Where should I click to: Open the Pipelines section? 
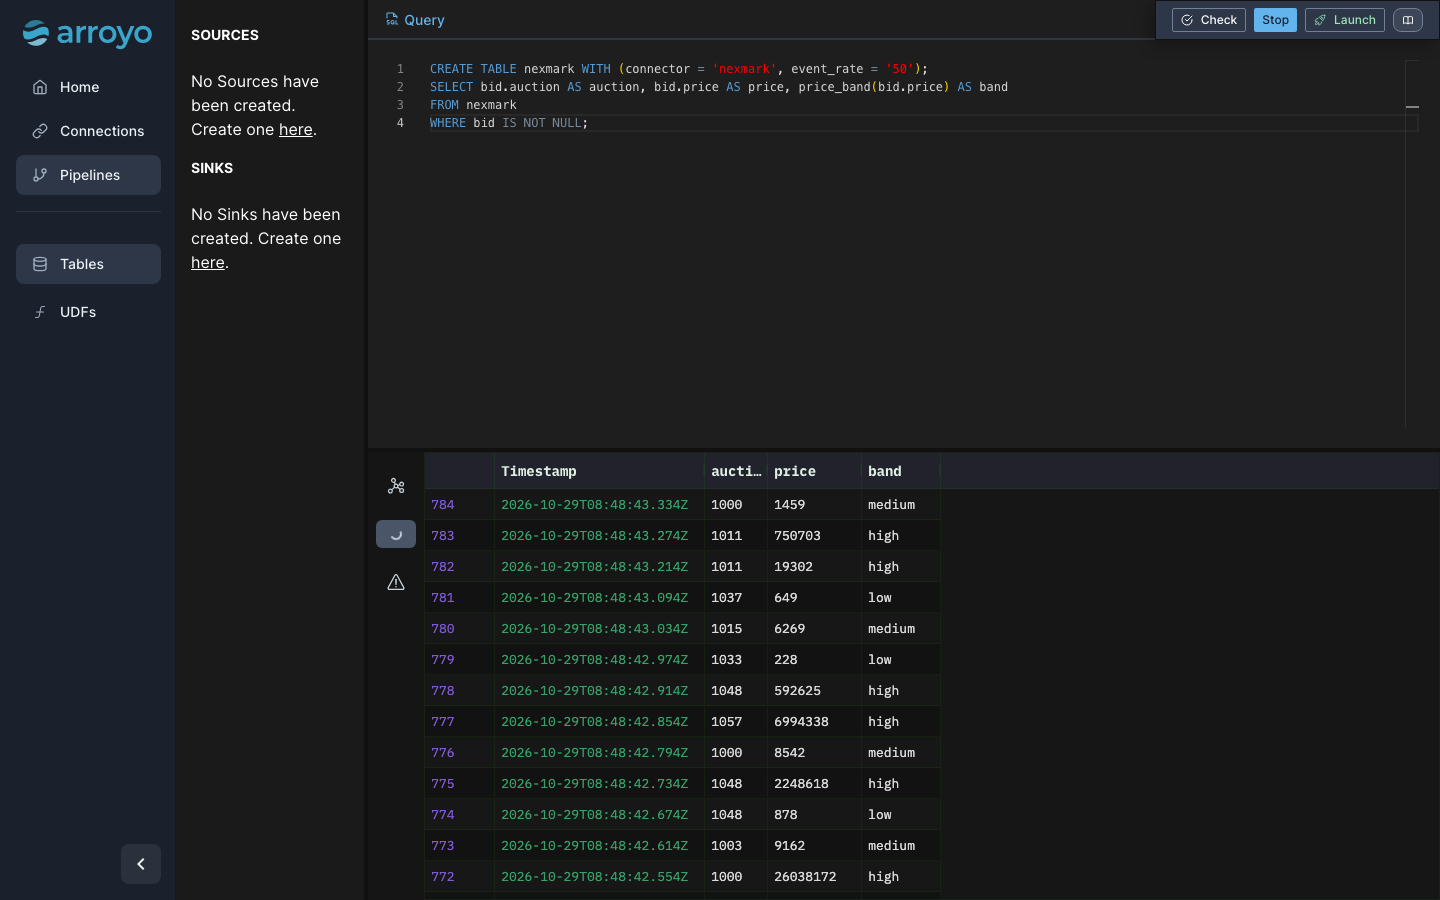tap(88, 175)
